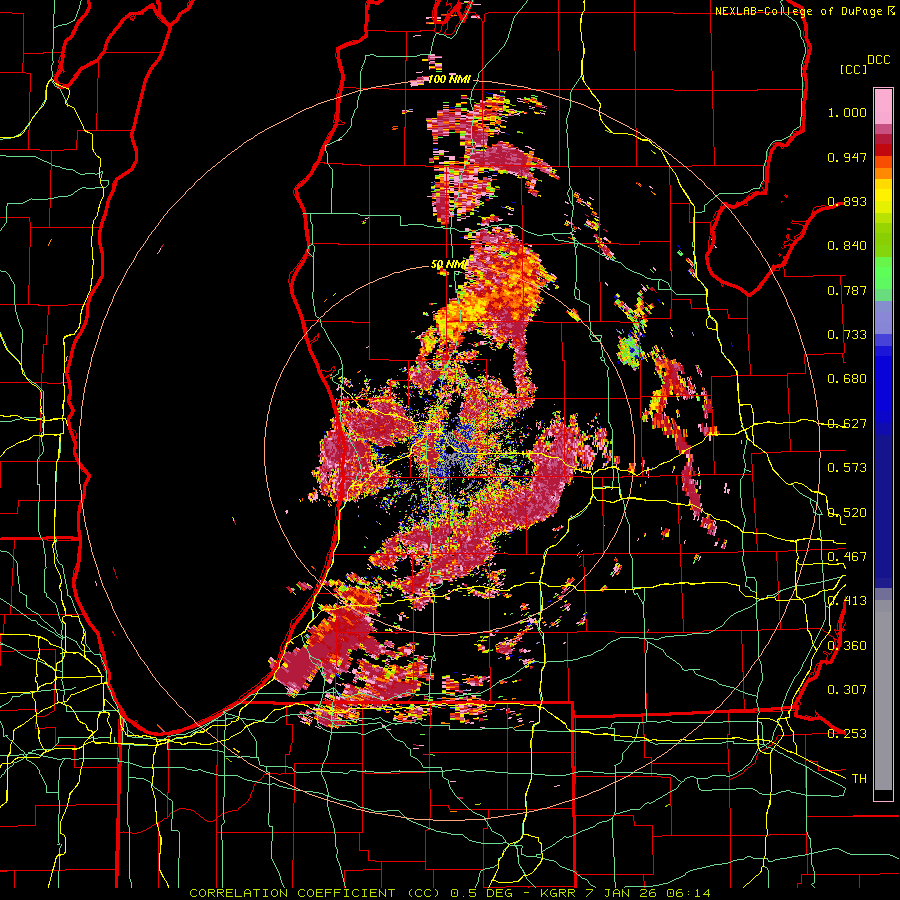Click the 0.733 color scale value
Image resolution: width=900 pixels, height=900 pixels.
pos(847,335)
